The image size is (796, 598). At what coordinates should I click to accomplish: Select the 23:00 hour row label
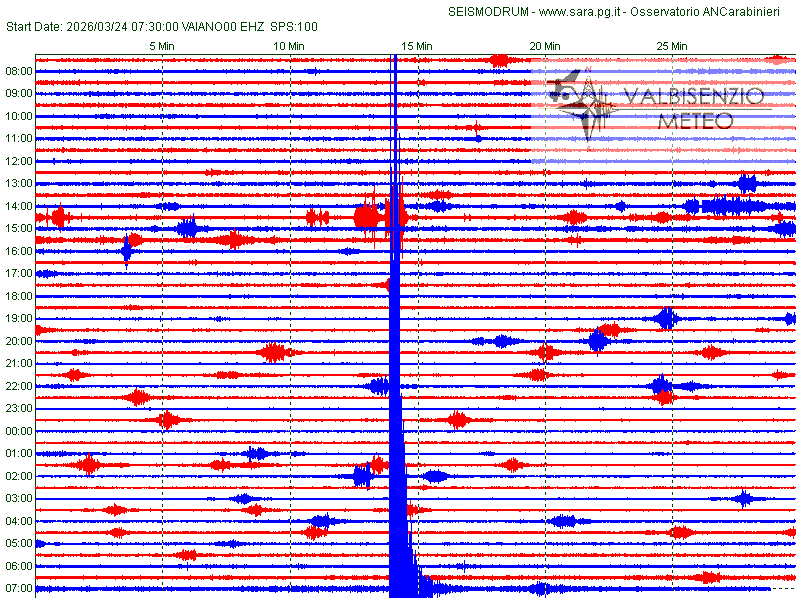(x=19, y=408)
